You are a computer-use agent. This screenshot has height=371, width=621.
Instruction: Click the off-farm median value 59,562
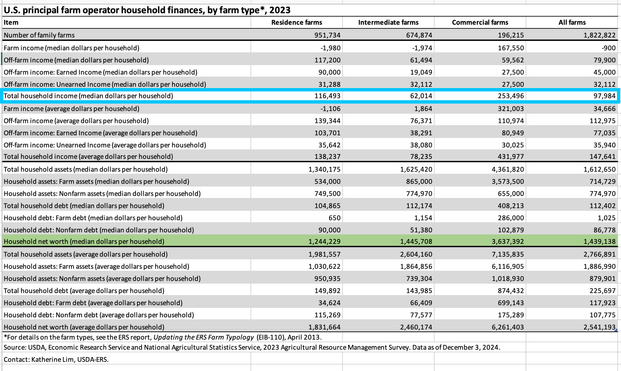pyautogui.click(x=513, y=60)
